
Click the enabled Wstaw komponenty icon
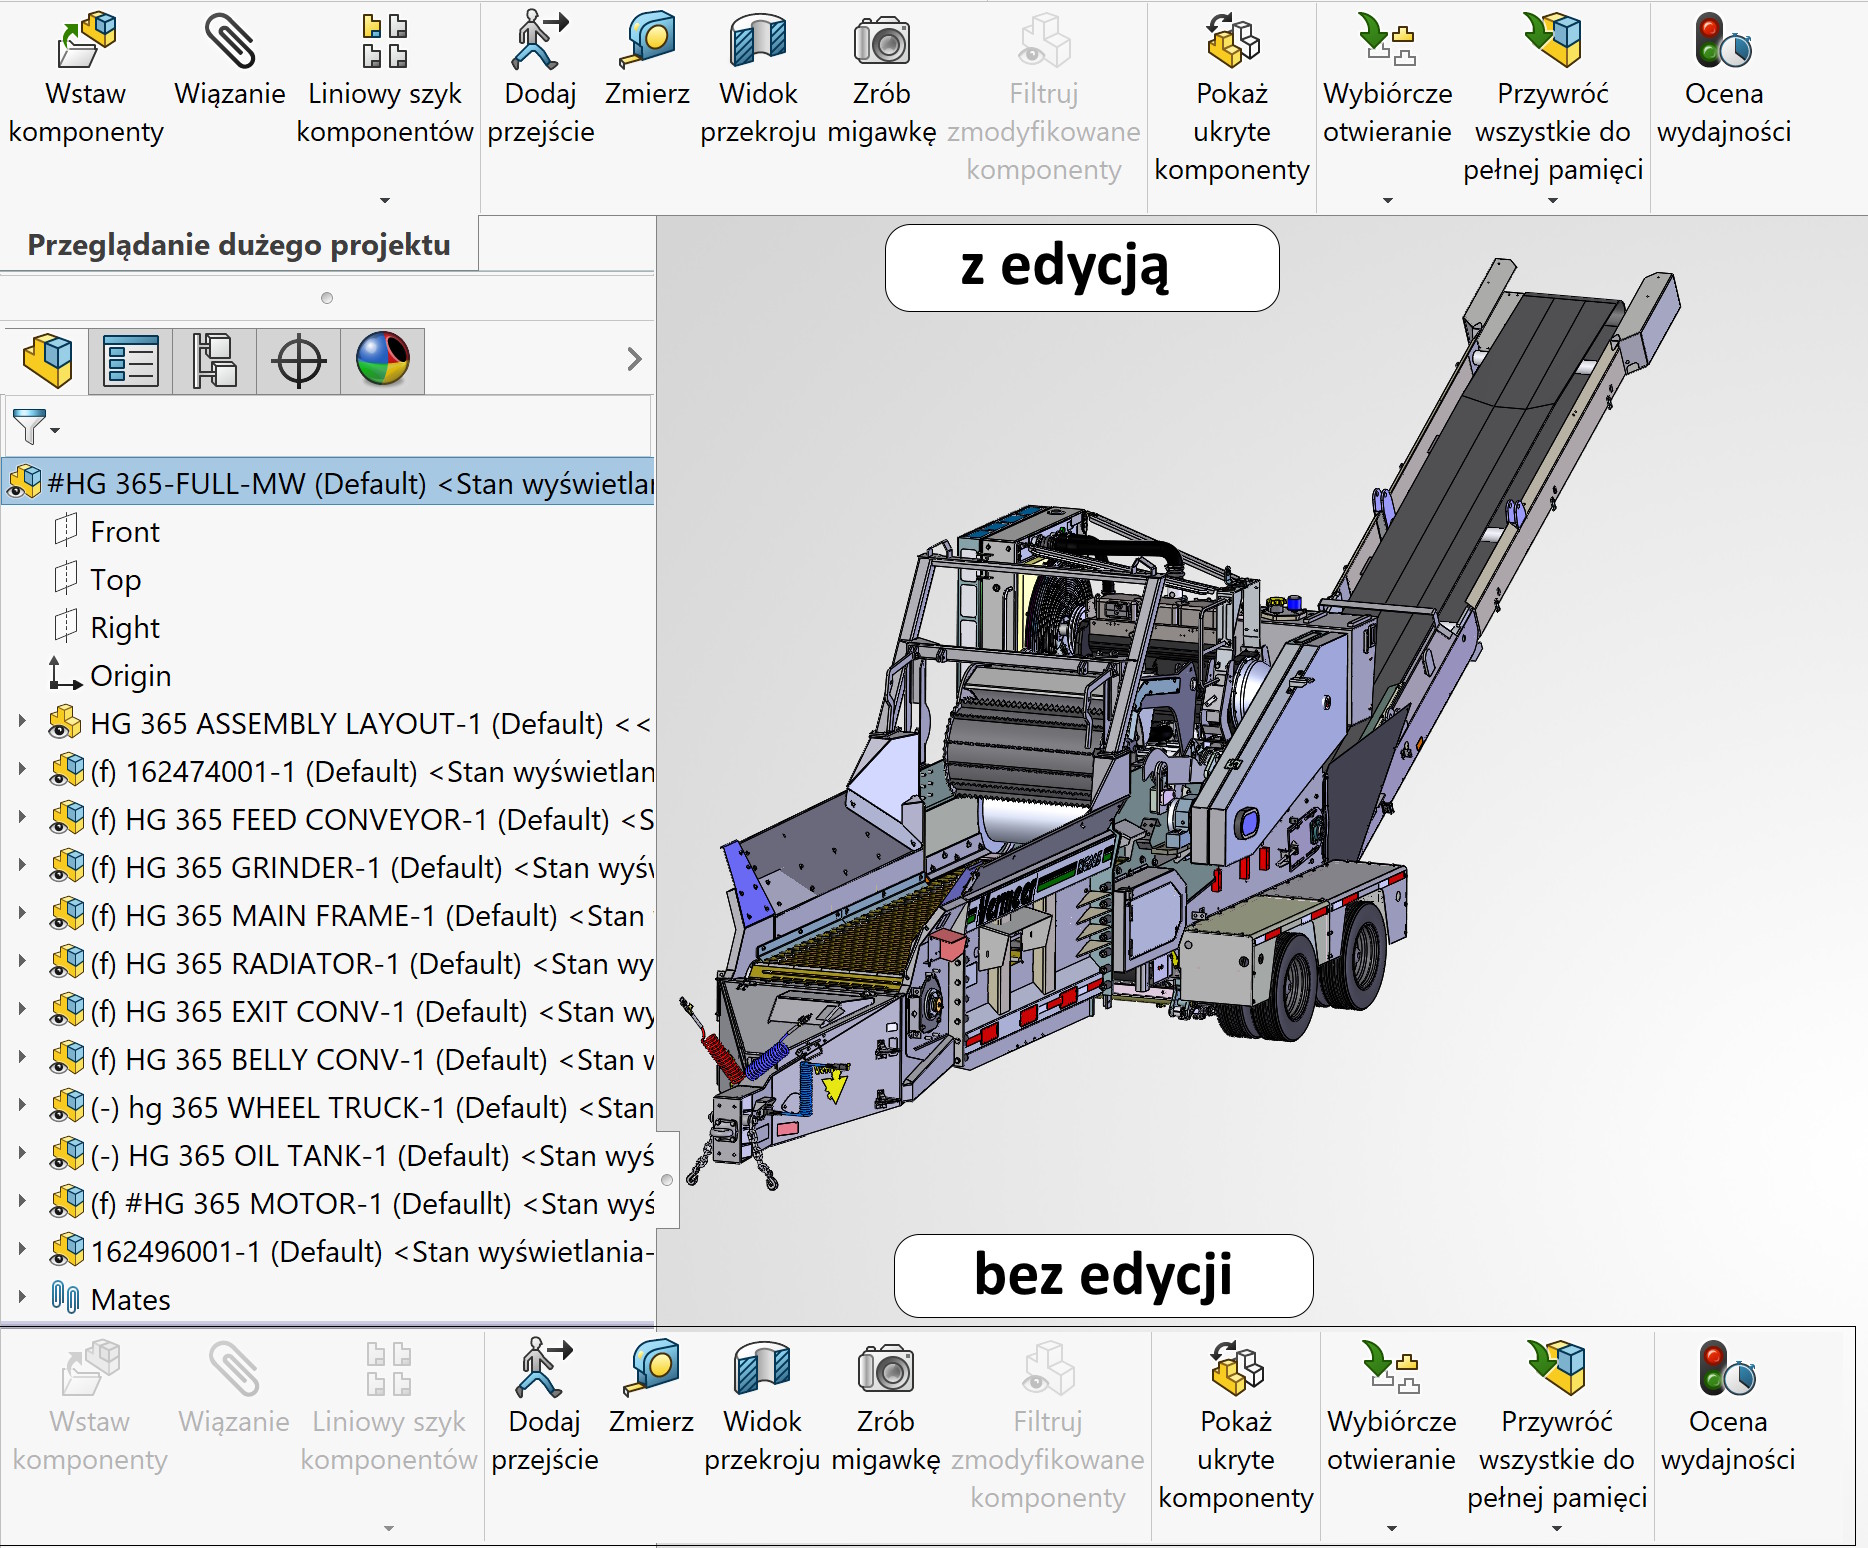click(86, 42)
